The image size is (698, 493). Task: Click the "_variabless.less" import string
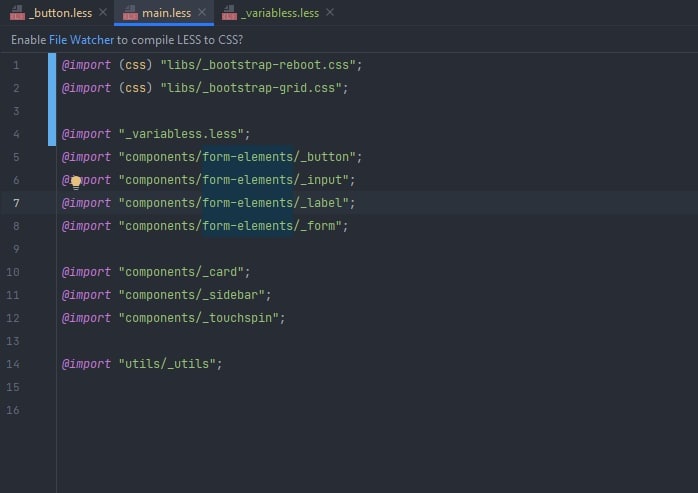tap(181, 134)
